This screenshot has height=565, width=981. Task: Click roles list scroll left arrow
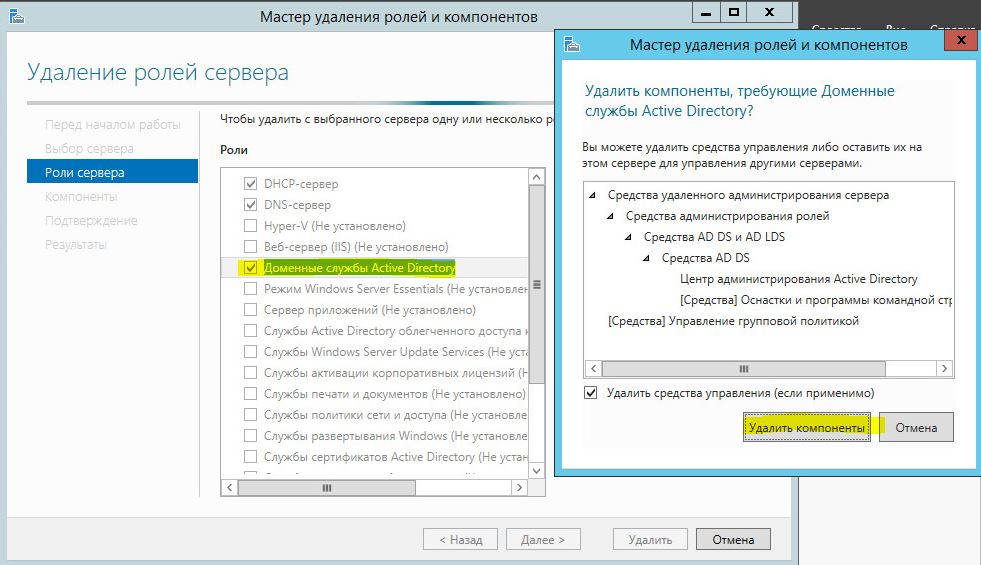229,487
